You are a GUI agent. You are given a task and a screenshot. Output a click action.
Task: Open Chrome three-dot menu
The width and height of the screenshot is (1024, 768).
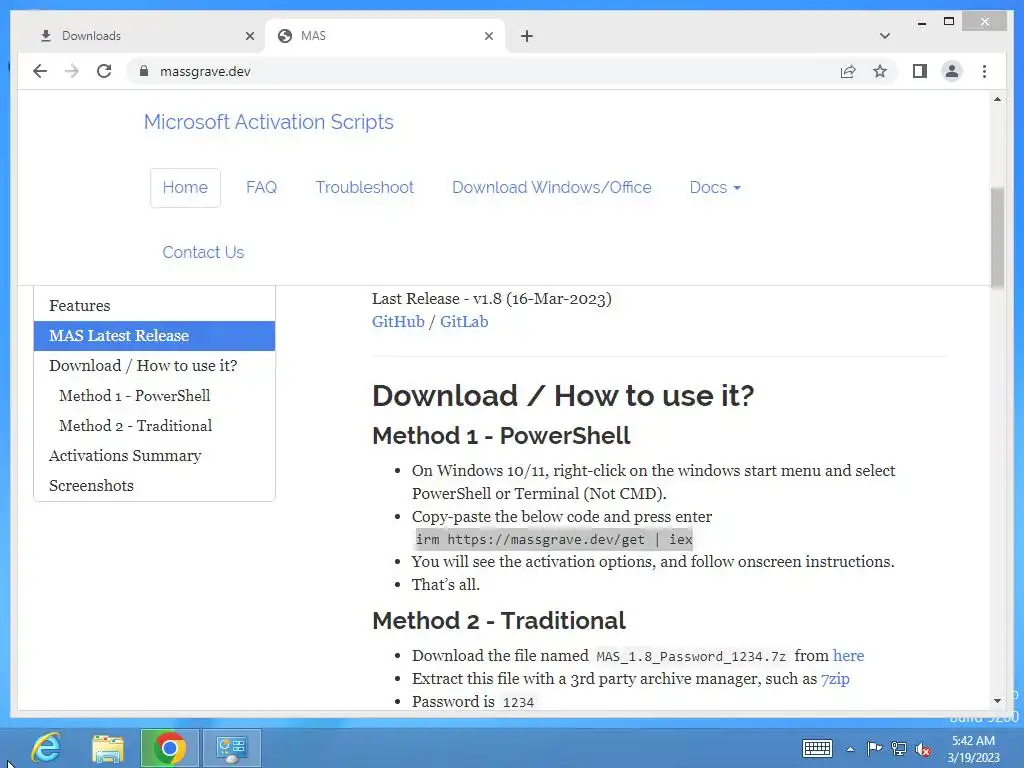[984, 71]
